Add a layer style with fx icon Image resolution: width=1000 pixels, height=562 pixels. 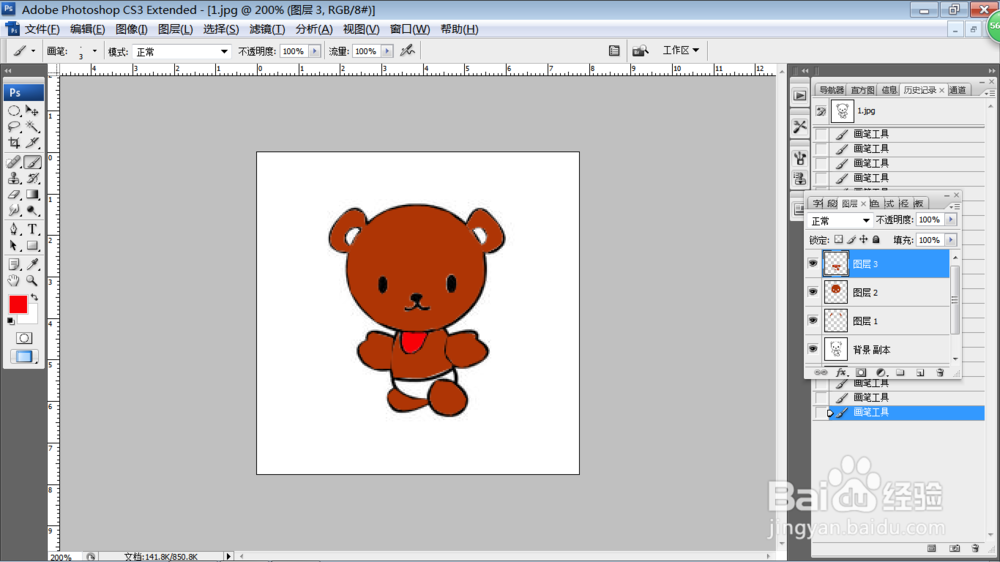(x=841, y=373)
